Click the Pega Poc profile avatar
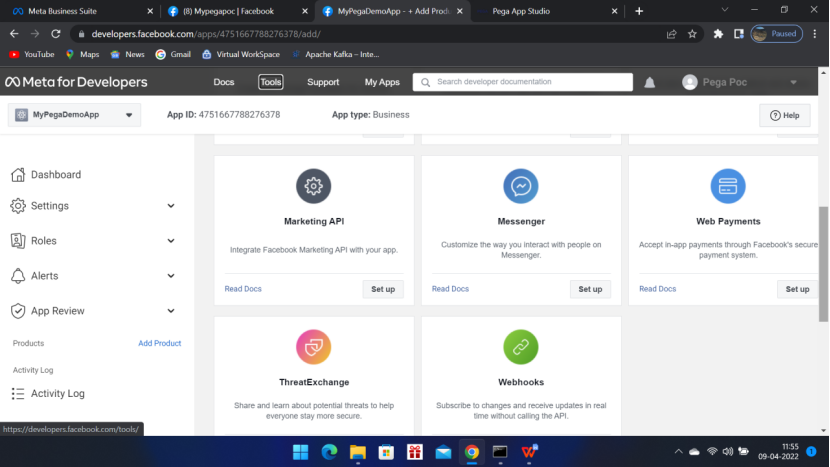The image size is (830, 467). 690,82
